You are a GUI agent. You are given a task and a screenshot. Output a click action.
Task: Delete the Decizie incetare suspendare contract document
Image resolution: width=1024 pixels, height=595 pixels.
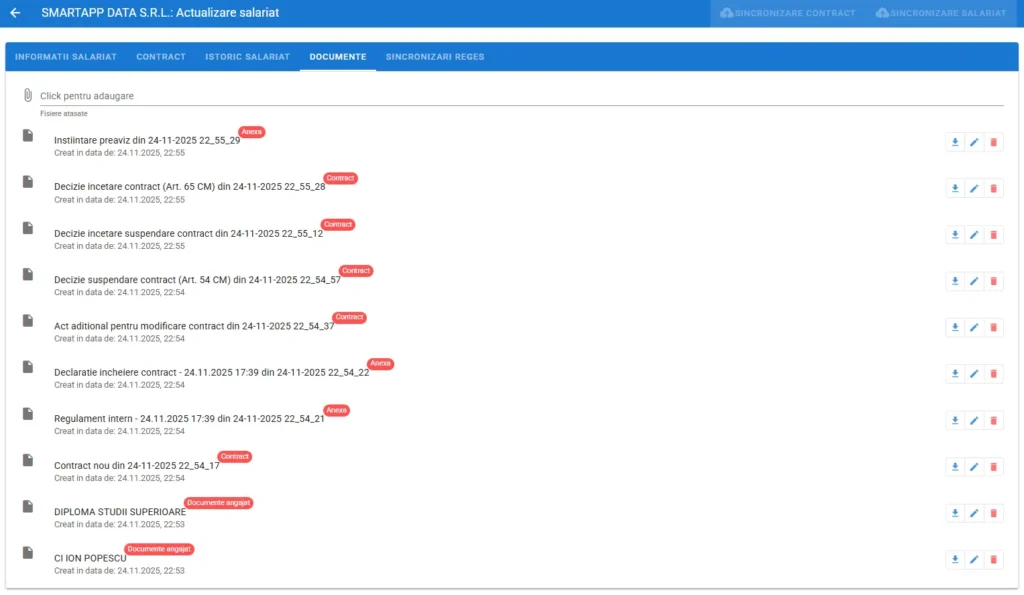pyautogui.click(x=993, y=235)
